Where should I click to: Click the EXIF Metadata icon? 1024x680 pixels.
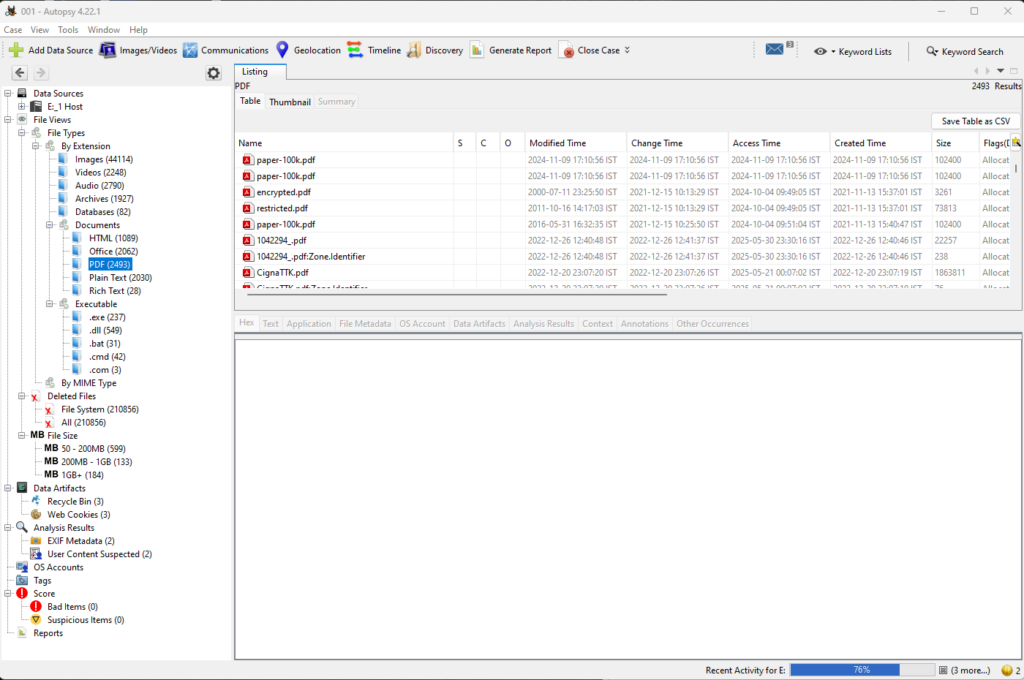click(36, 541)
